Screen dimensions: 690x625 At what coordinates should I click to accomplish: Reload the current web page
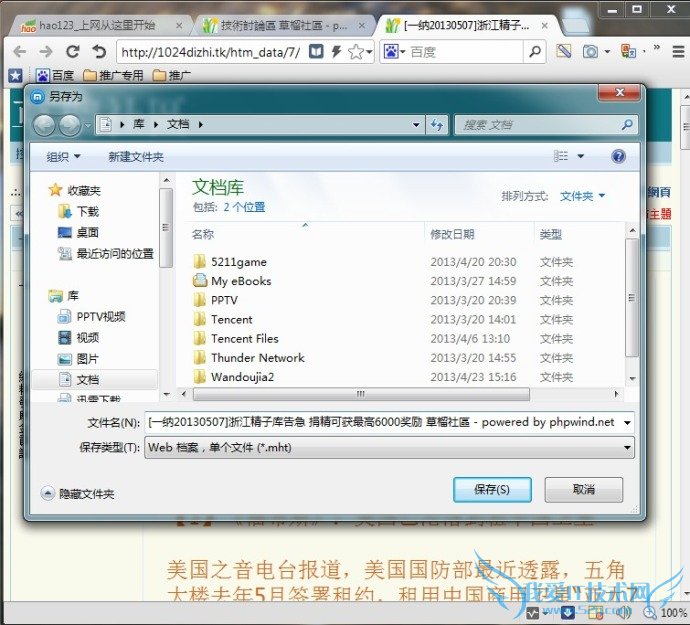coord(73,52)
